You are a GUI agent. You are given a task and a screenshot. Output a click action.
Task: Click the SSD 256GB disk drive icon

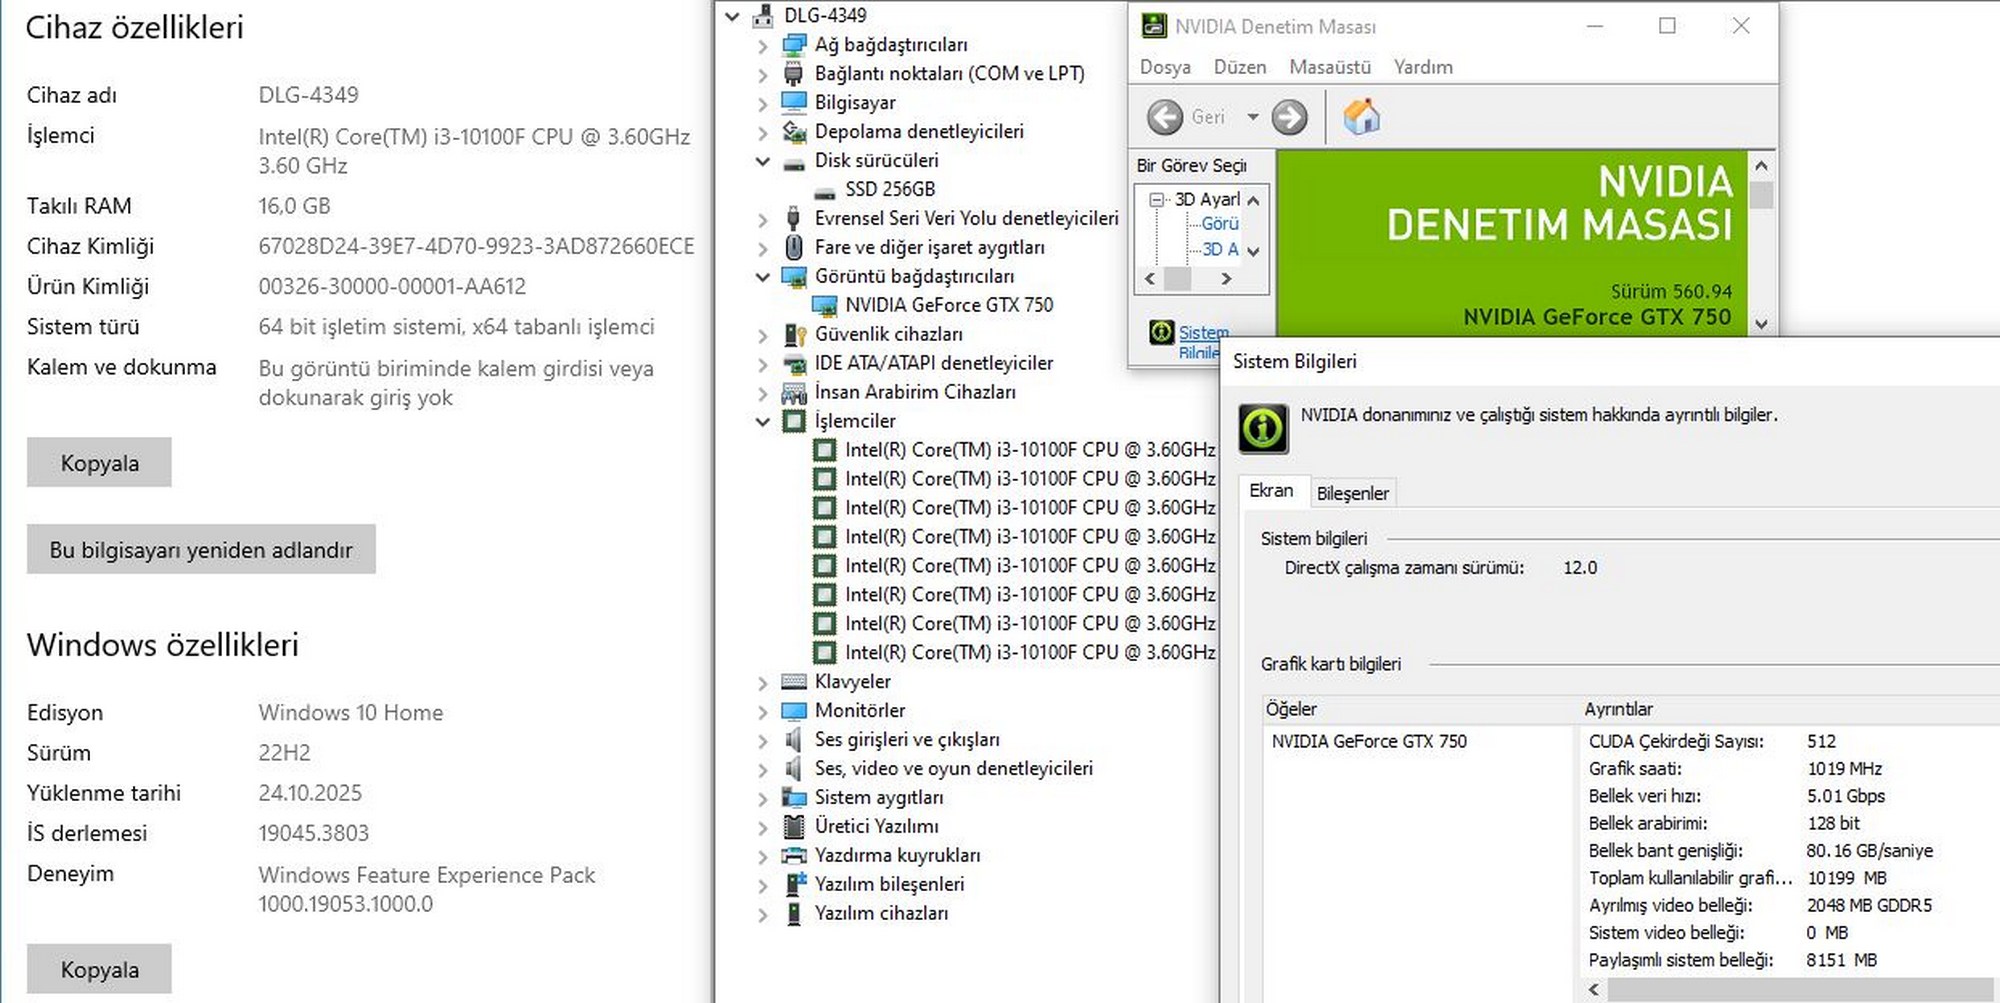(824, 190)
